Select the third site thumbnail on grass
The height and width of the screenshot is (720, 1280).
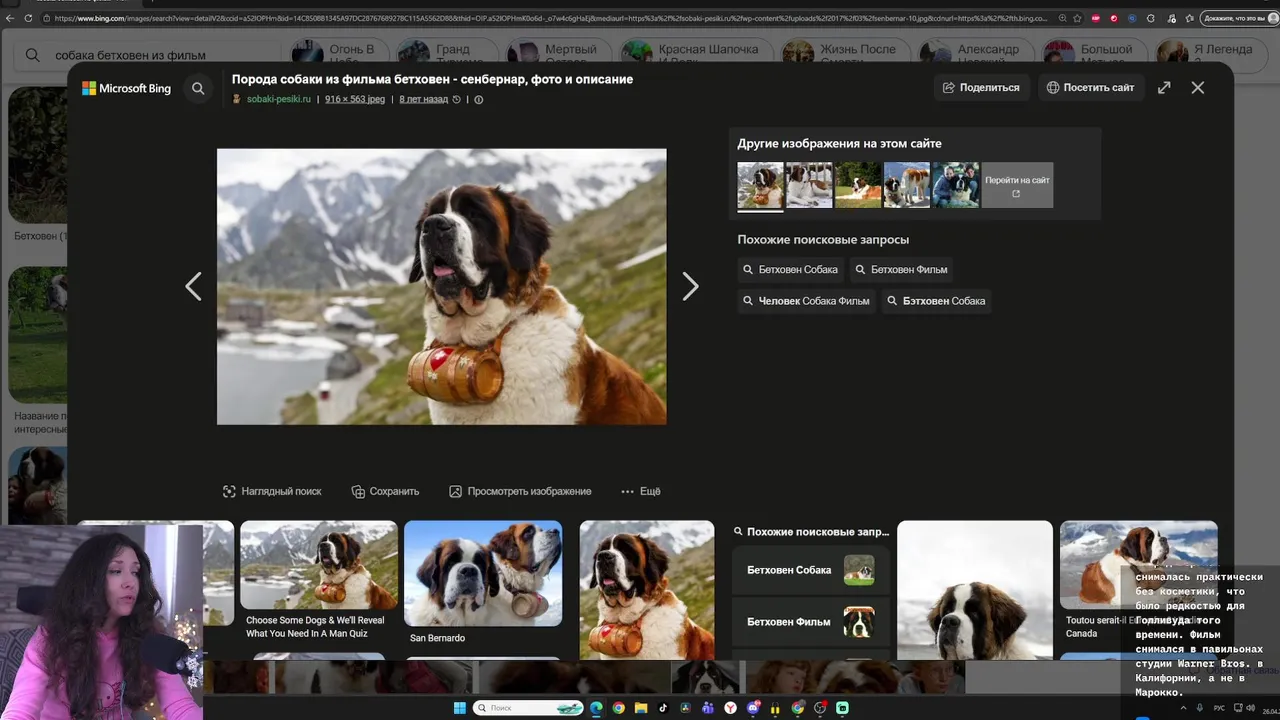(858, 184)
